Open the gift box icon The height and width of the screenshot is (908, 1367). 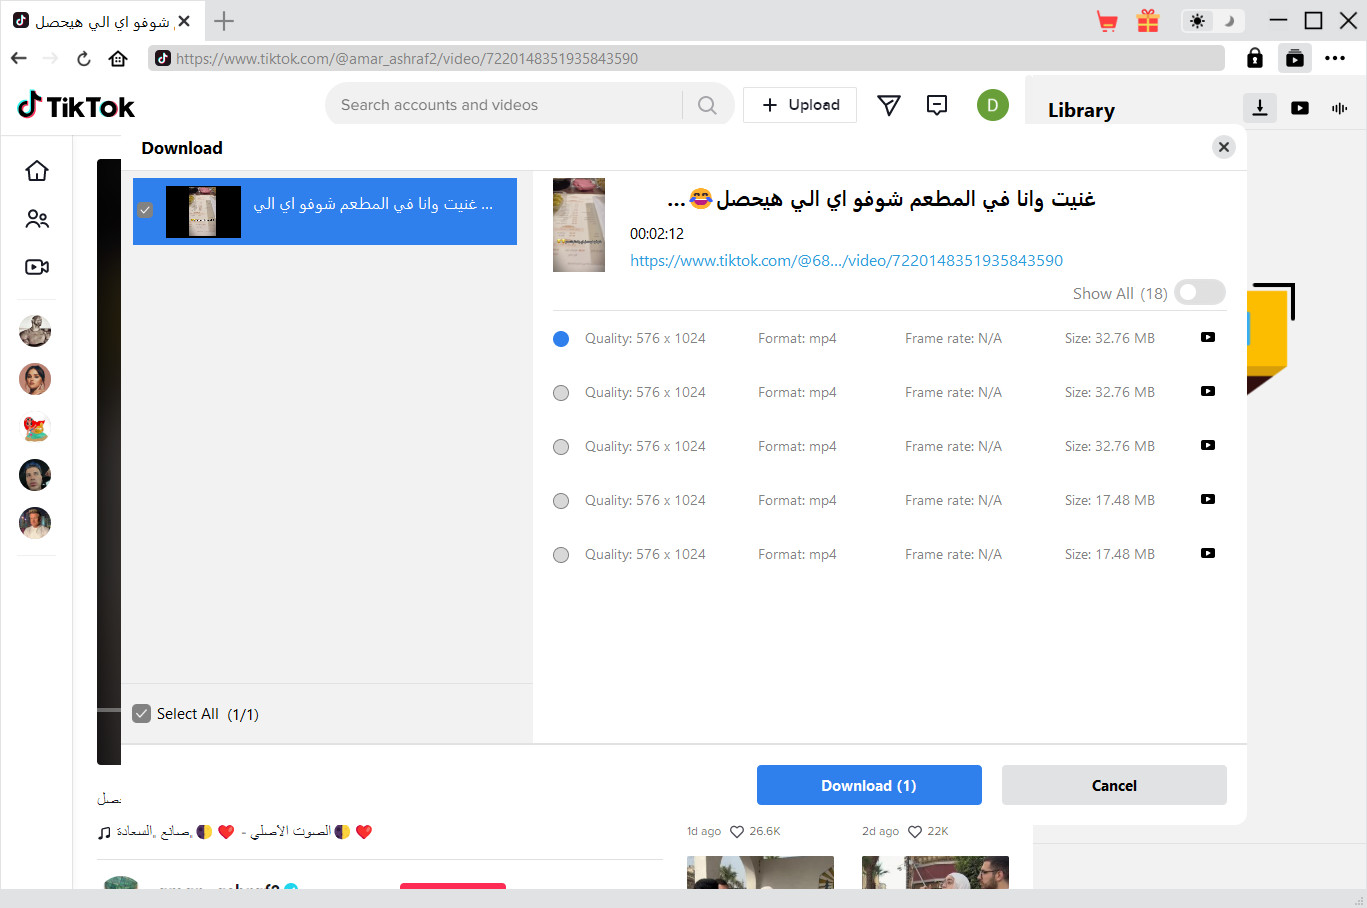point(1148,21)
